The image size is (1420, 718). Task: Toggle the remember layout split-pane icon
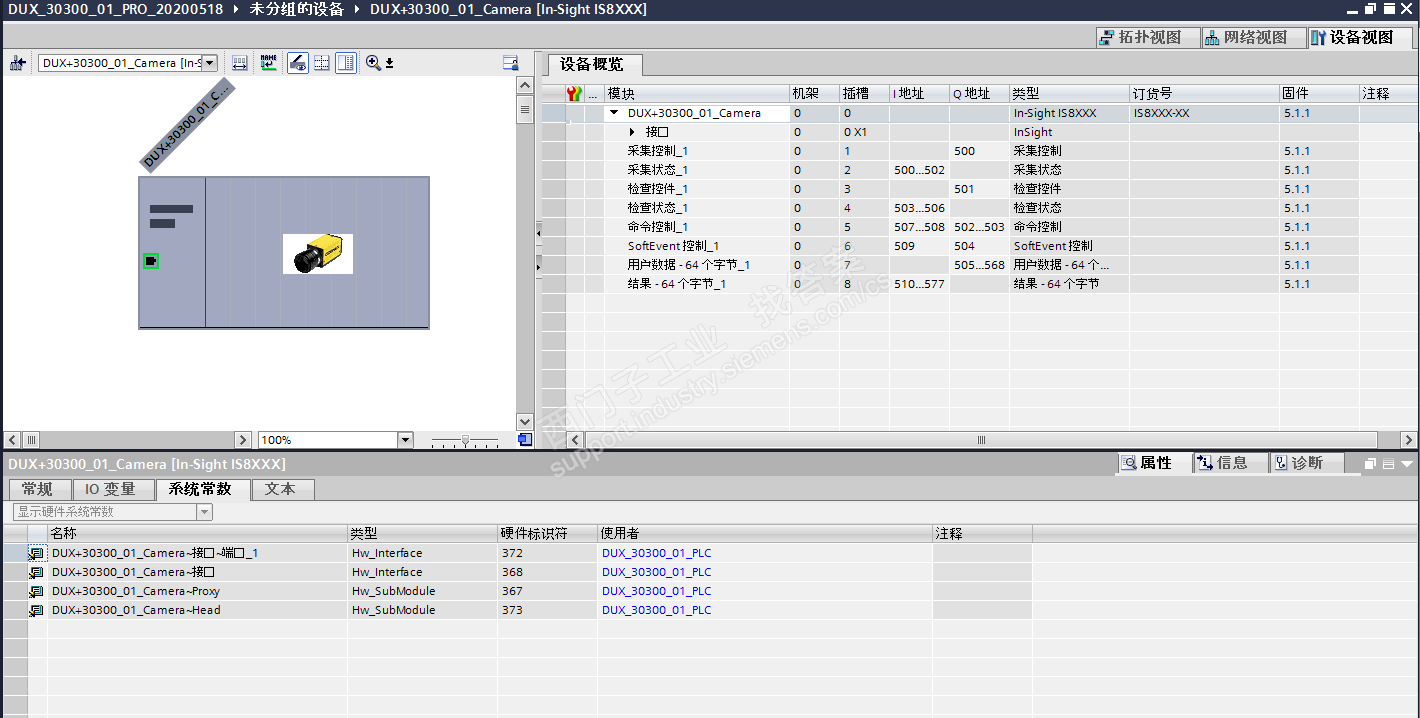(x=346, y=63)
